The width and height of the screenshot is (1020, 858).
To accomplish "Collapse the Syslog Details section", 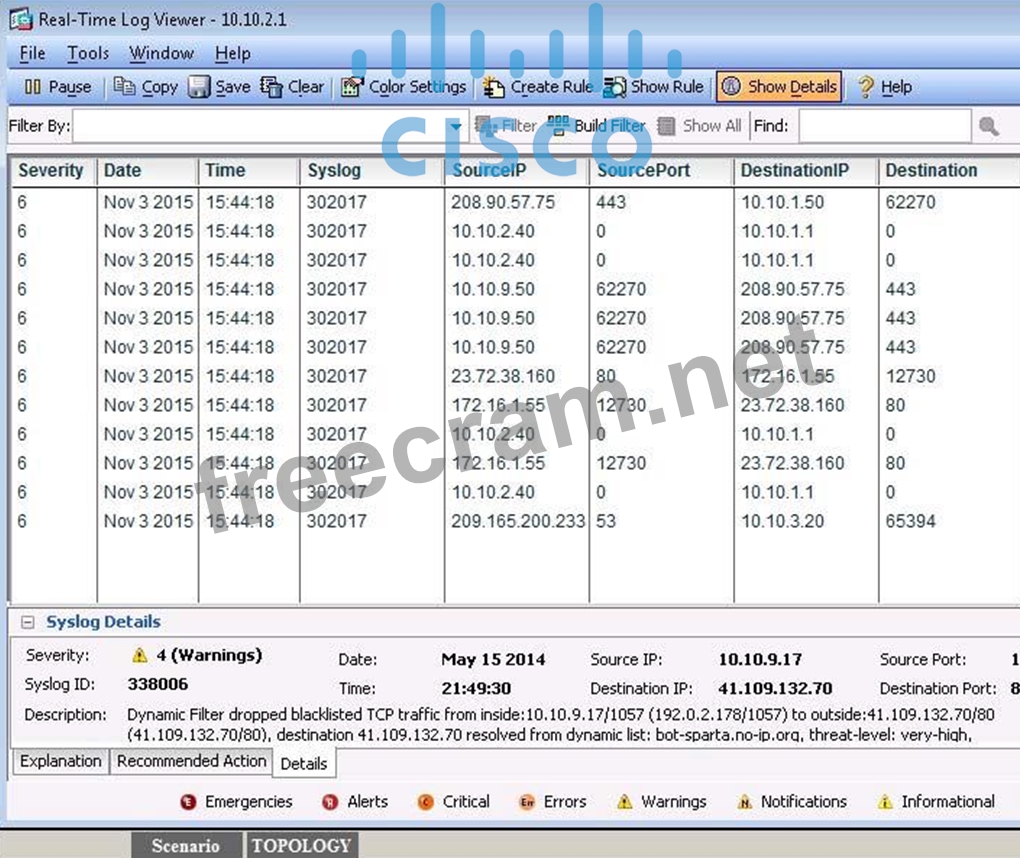I will click(28, 622).
